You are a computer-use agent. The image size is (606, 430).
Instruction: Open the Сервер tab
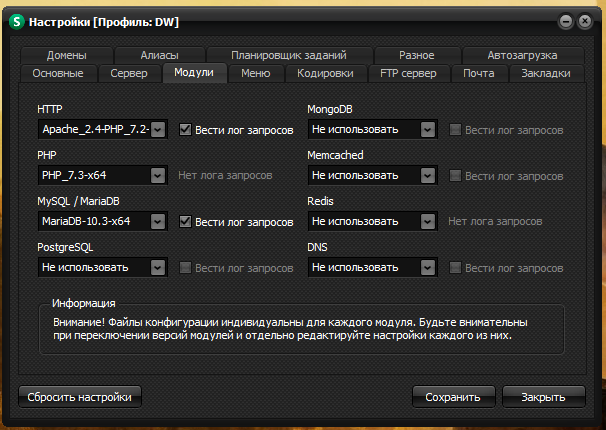tap(129, 73)
